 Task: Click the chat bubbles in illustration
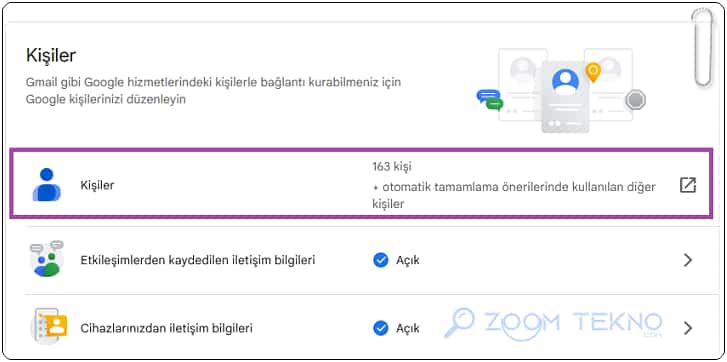(490, 100)
